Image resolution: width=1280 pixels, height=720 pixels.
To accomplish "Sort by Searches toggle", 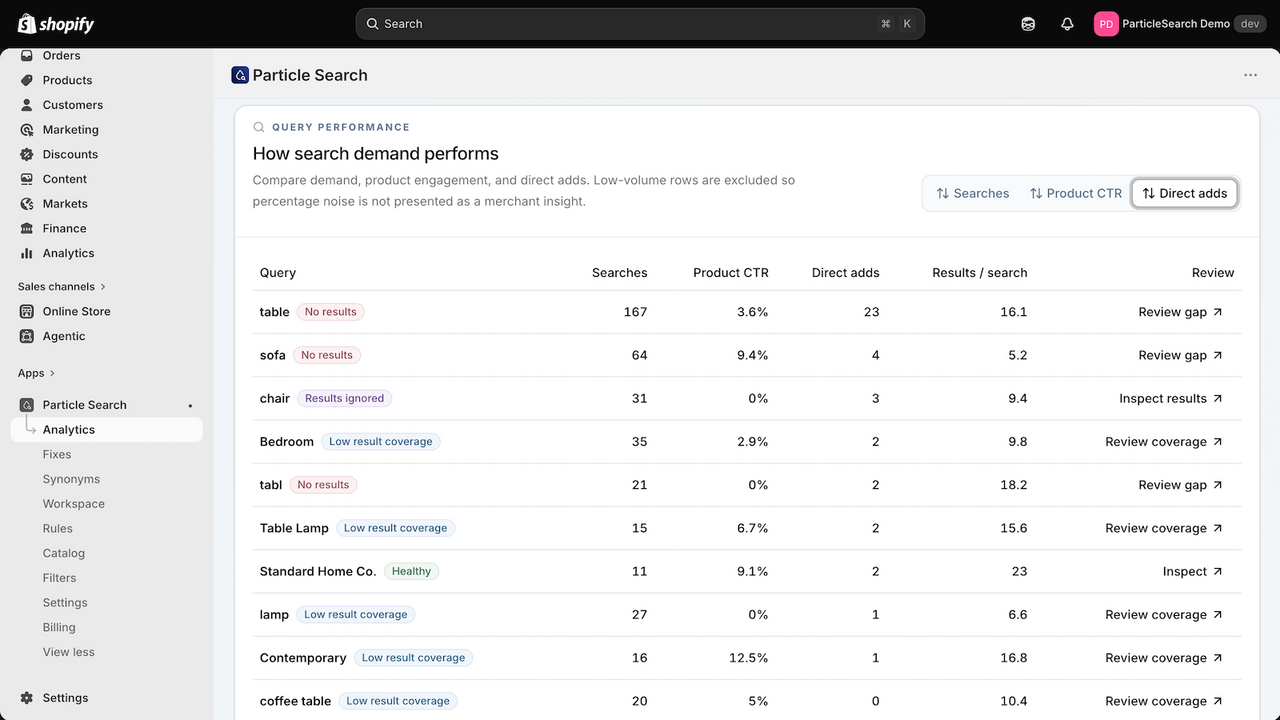I will tap(973, 193).
